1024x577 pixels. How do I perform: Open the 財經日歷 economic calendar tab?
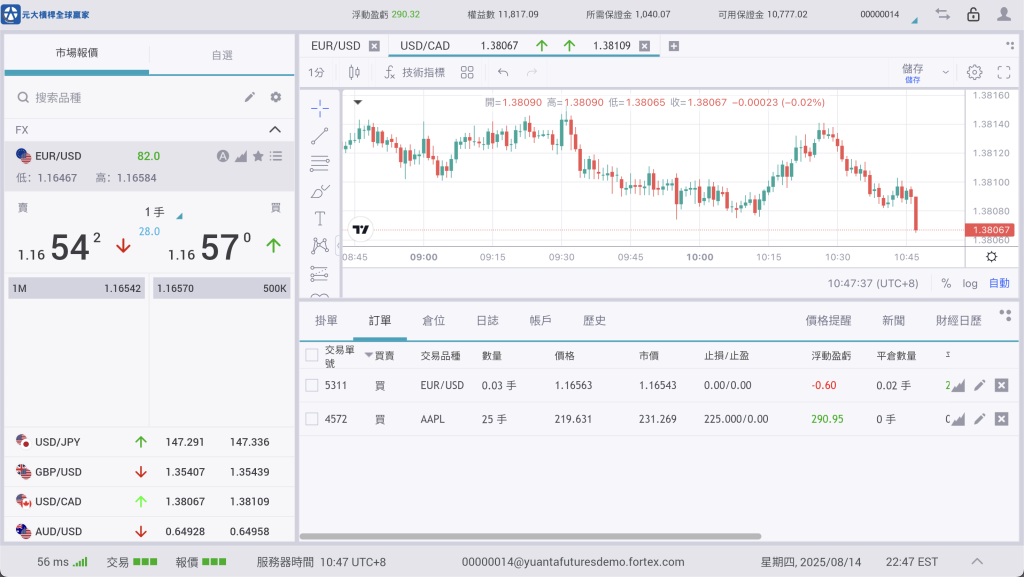(959, 320)
